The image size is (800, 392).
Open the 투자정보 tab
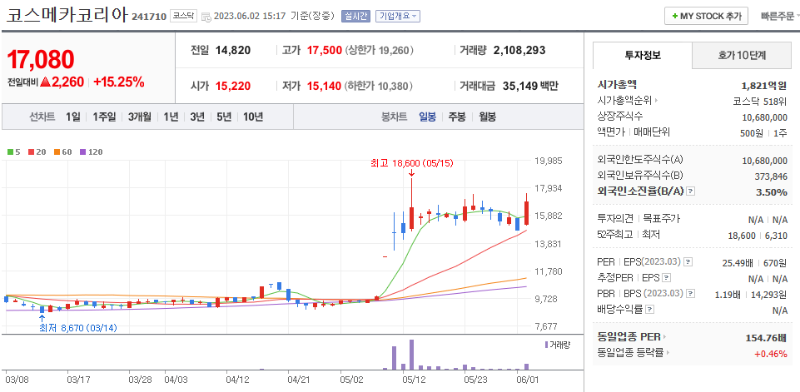click(642, 56)
